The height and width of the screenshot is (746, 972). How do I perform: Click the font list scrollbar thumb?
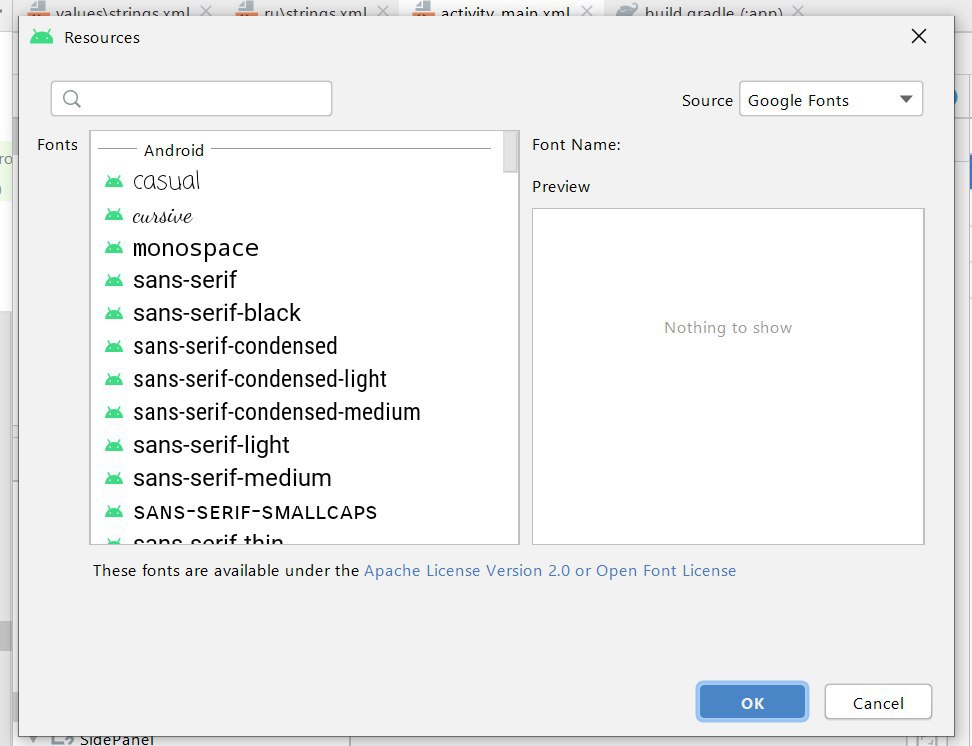coord(510,151)
